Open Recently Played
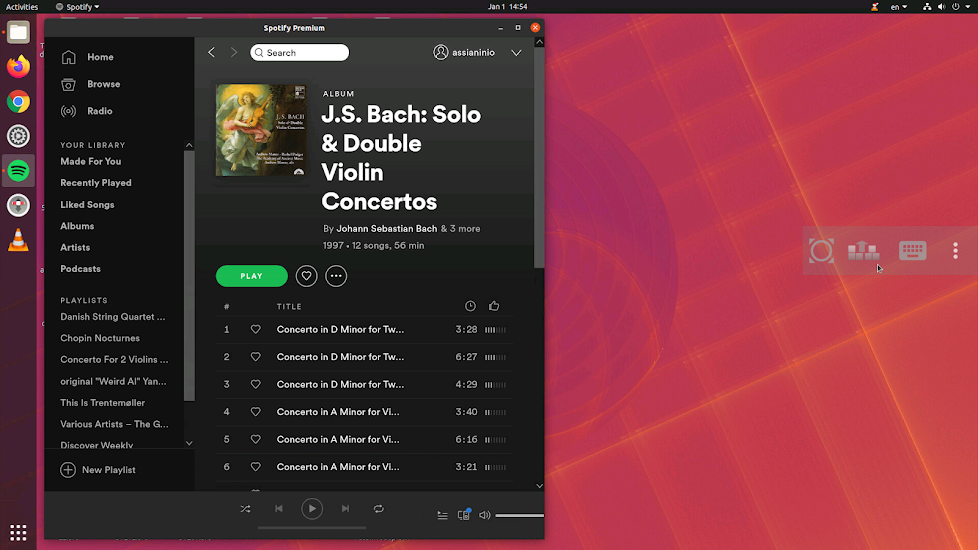Image resolution: width=978 pixels, height=550 pixels. point(95,183)
